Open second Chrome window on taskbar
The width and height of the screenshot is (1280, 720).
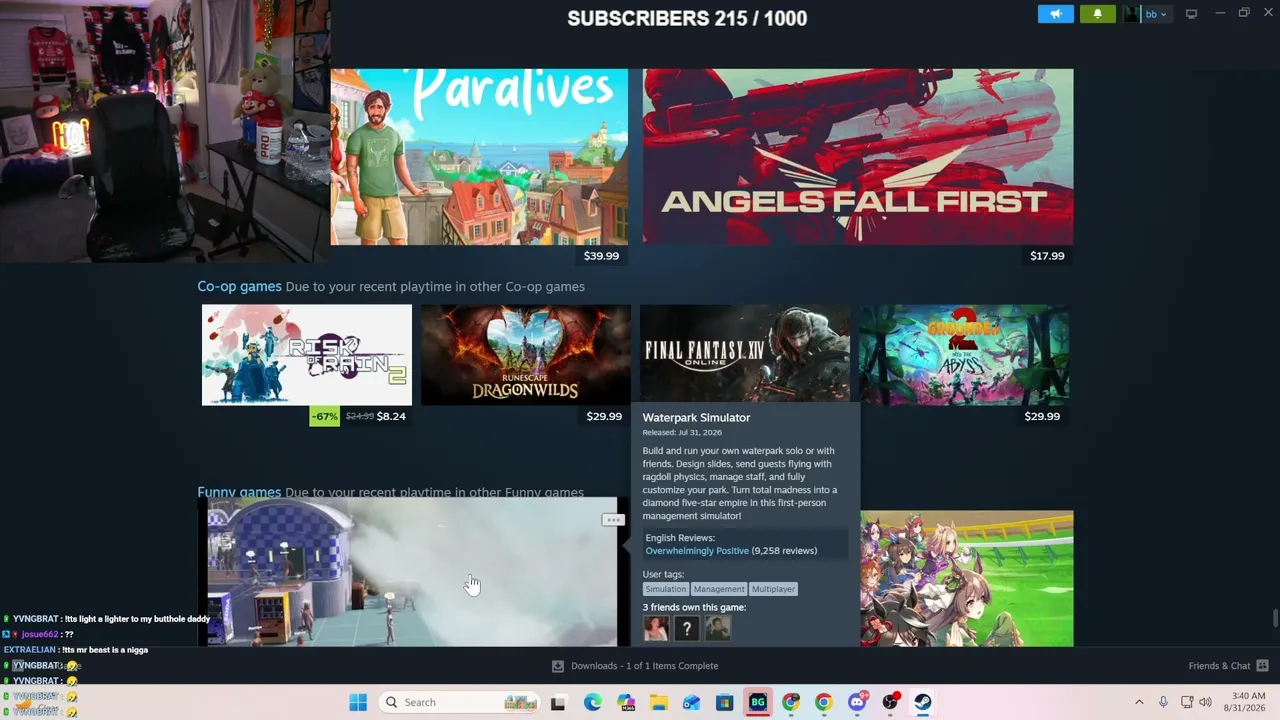tap(824, 702)
